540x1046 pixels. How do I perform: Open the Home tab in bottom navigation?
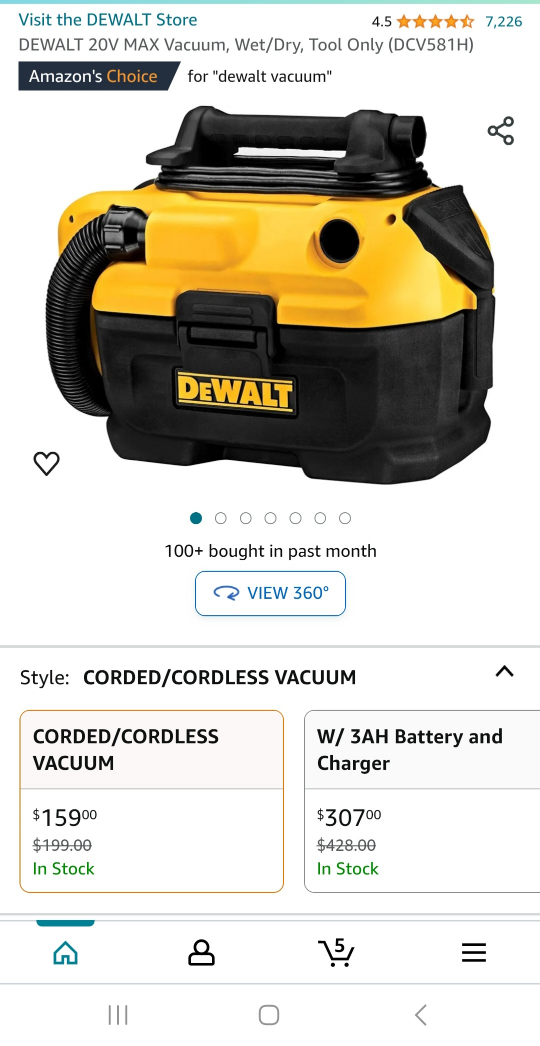(65, 954)
